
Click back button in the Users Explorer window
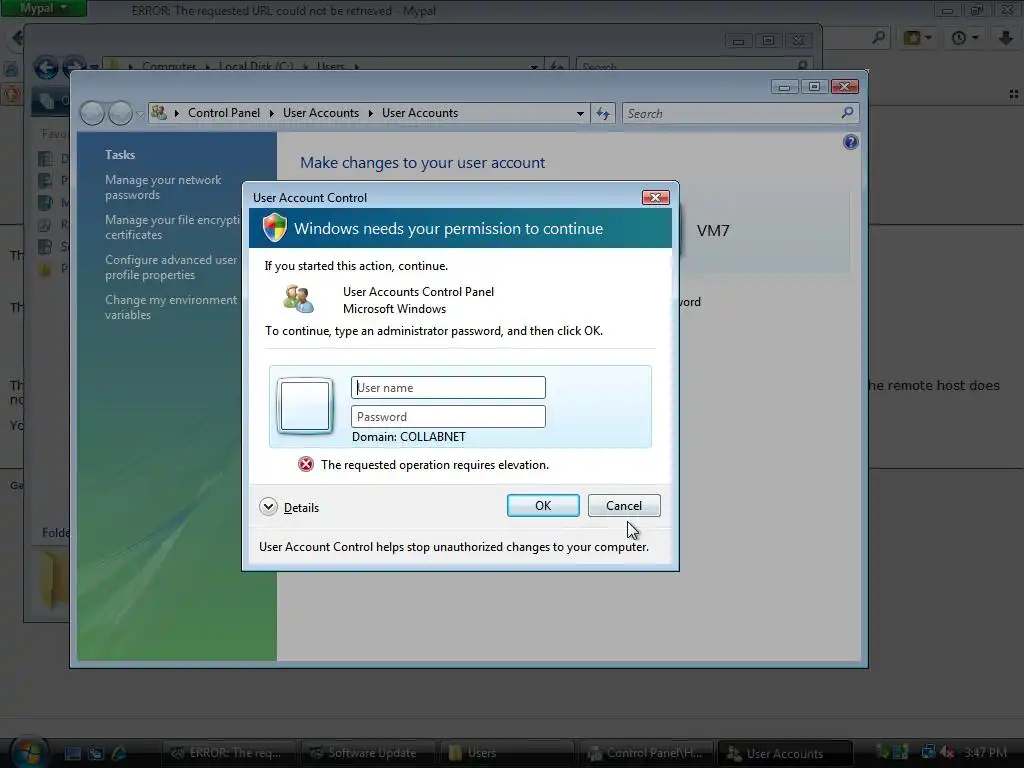click(46, 67)
